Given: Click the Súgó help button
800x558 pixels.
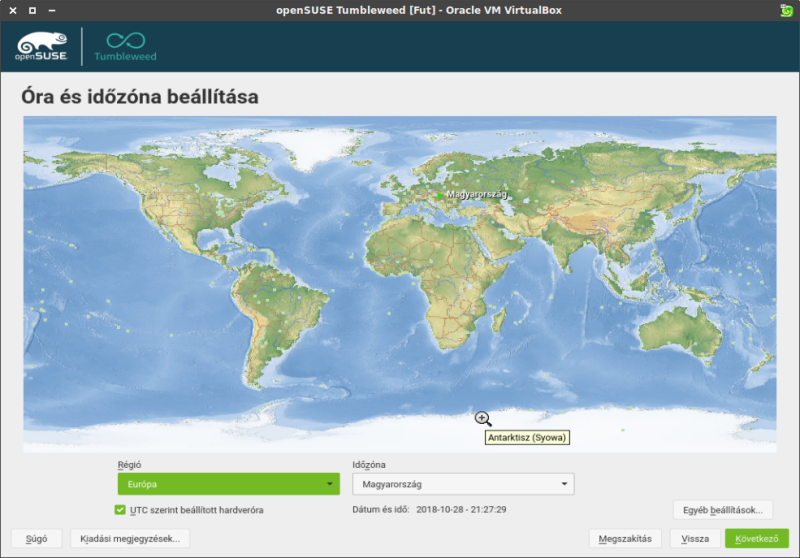Looking at the screenshot, I should (37, 538).
